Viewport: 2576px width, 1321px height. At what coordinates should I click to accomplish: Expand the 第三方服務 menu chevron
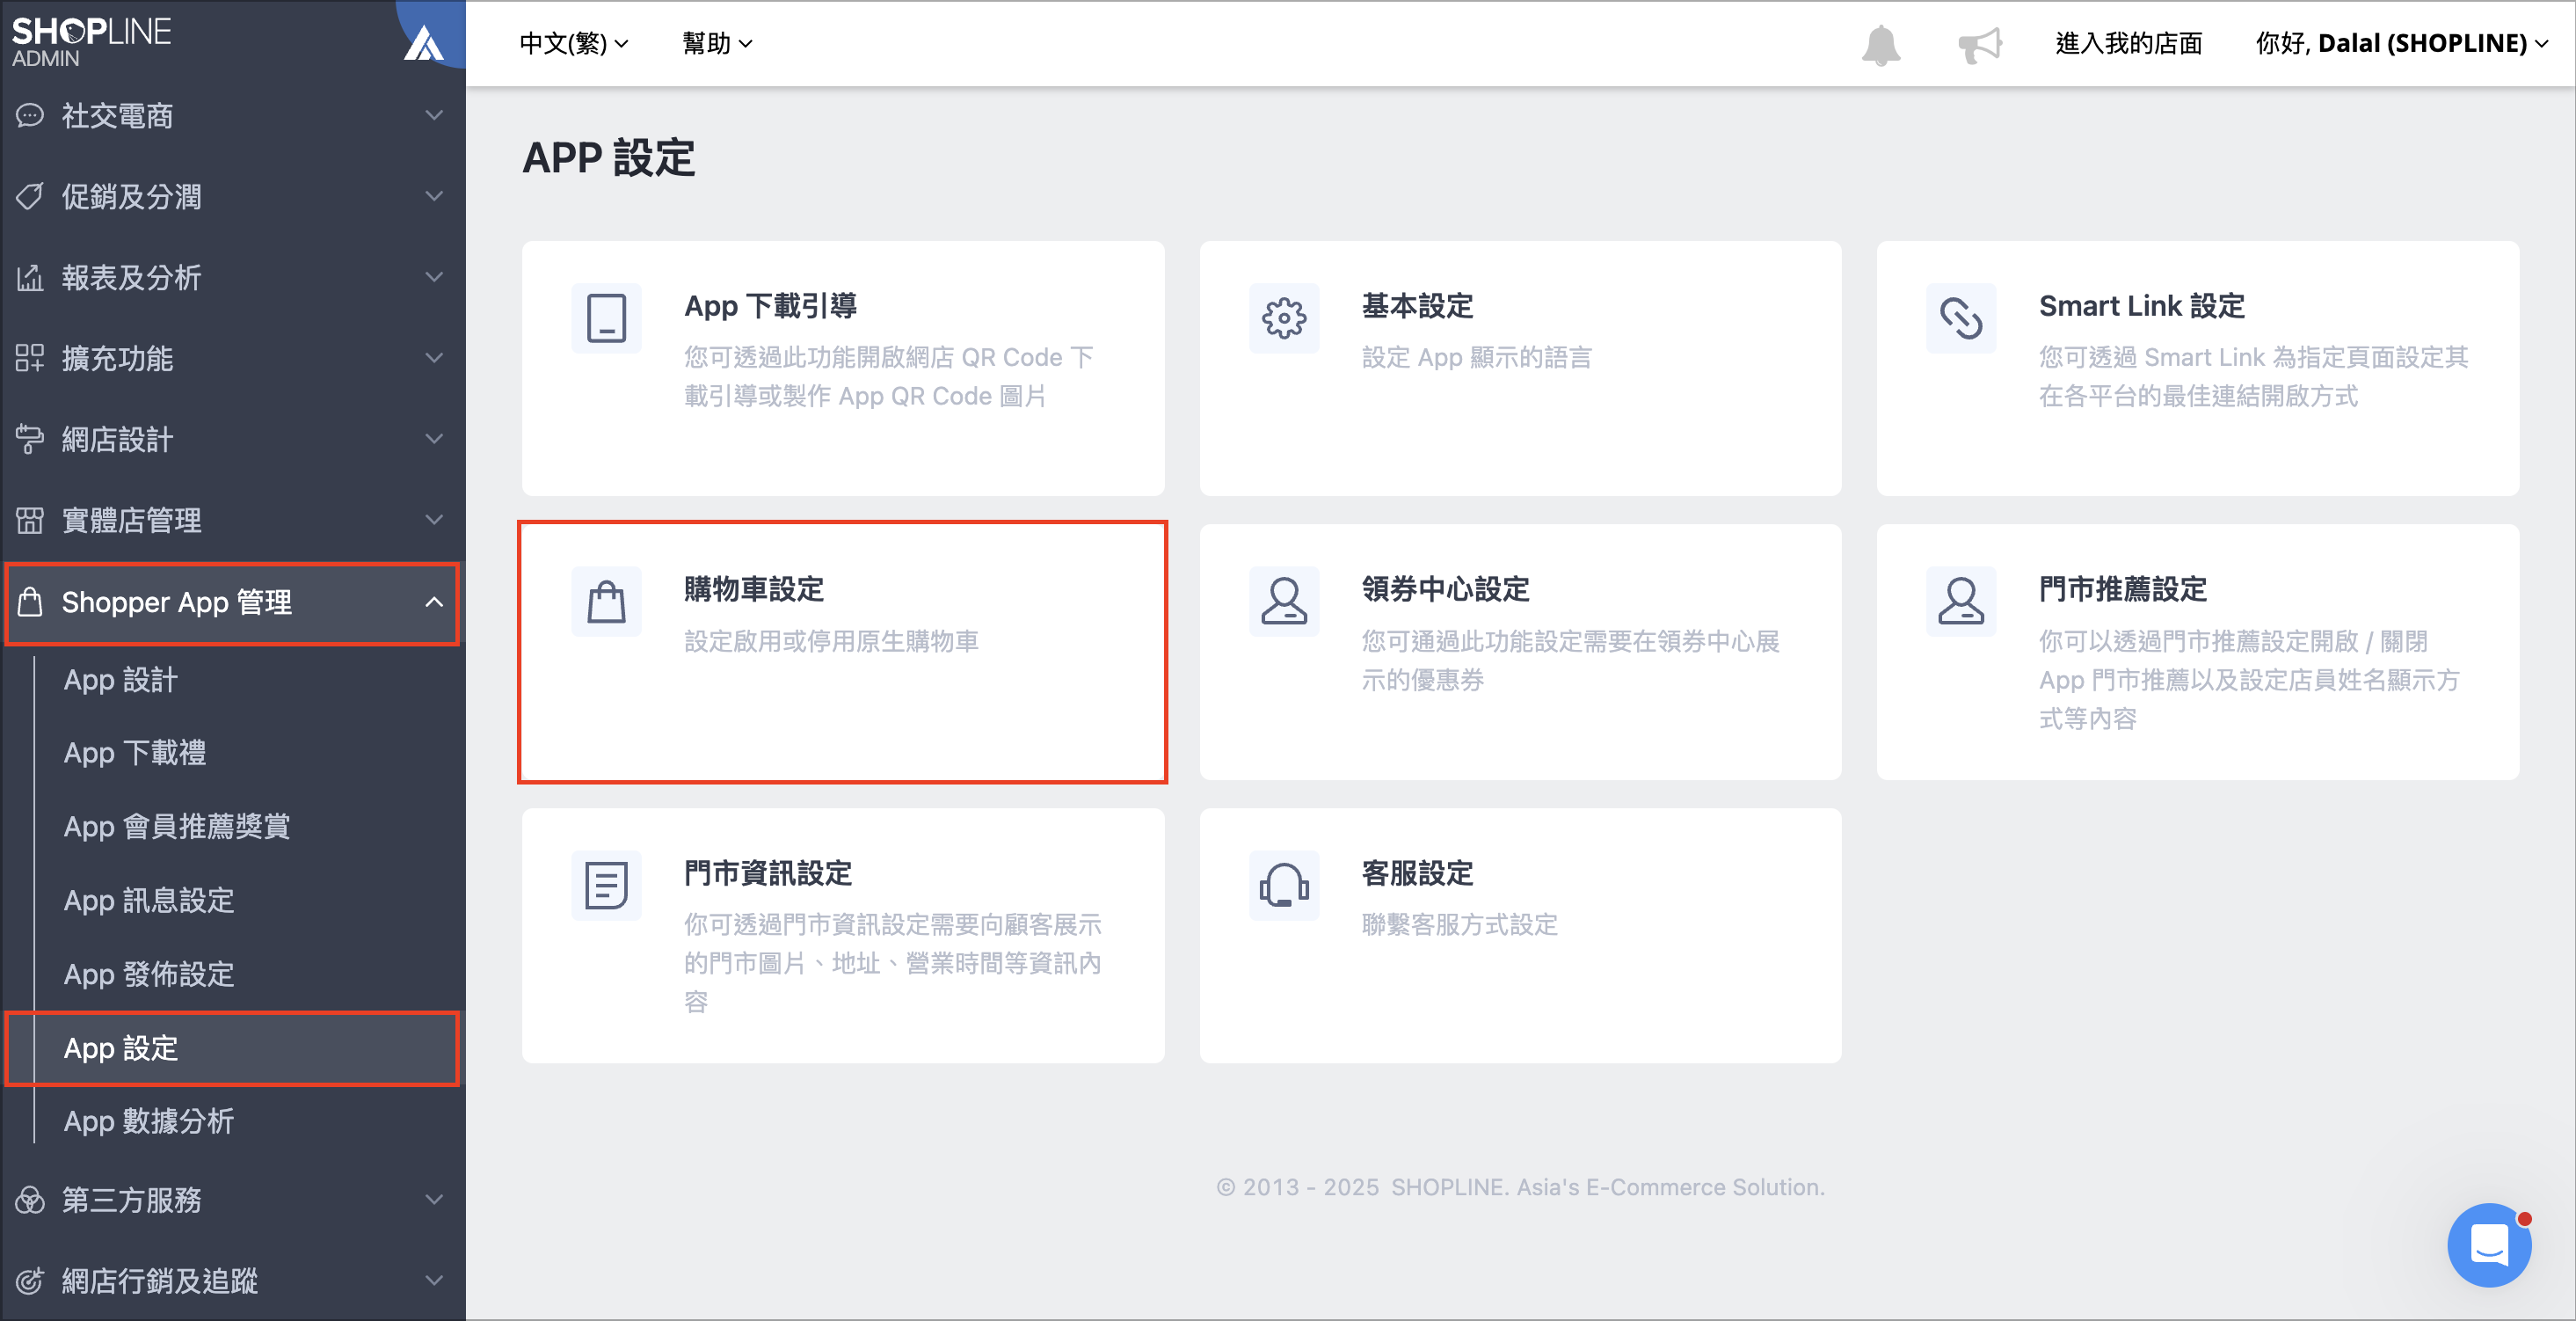pyautogui.click(x=434, y=1200)
